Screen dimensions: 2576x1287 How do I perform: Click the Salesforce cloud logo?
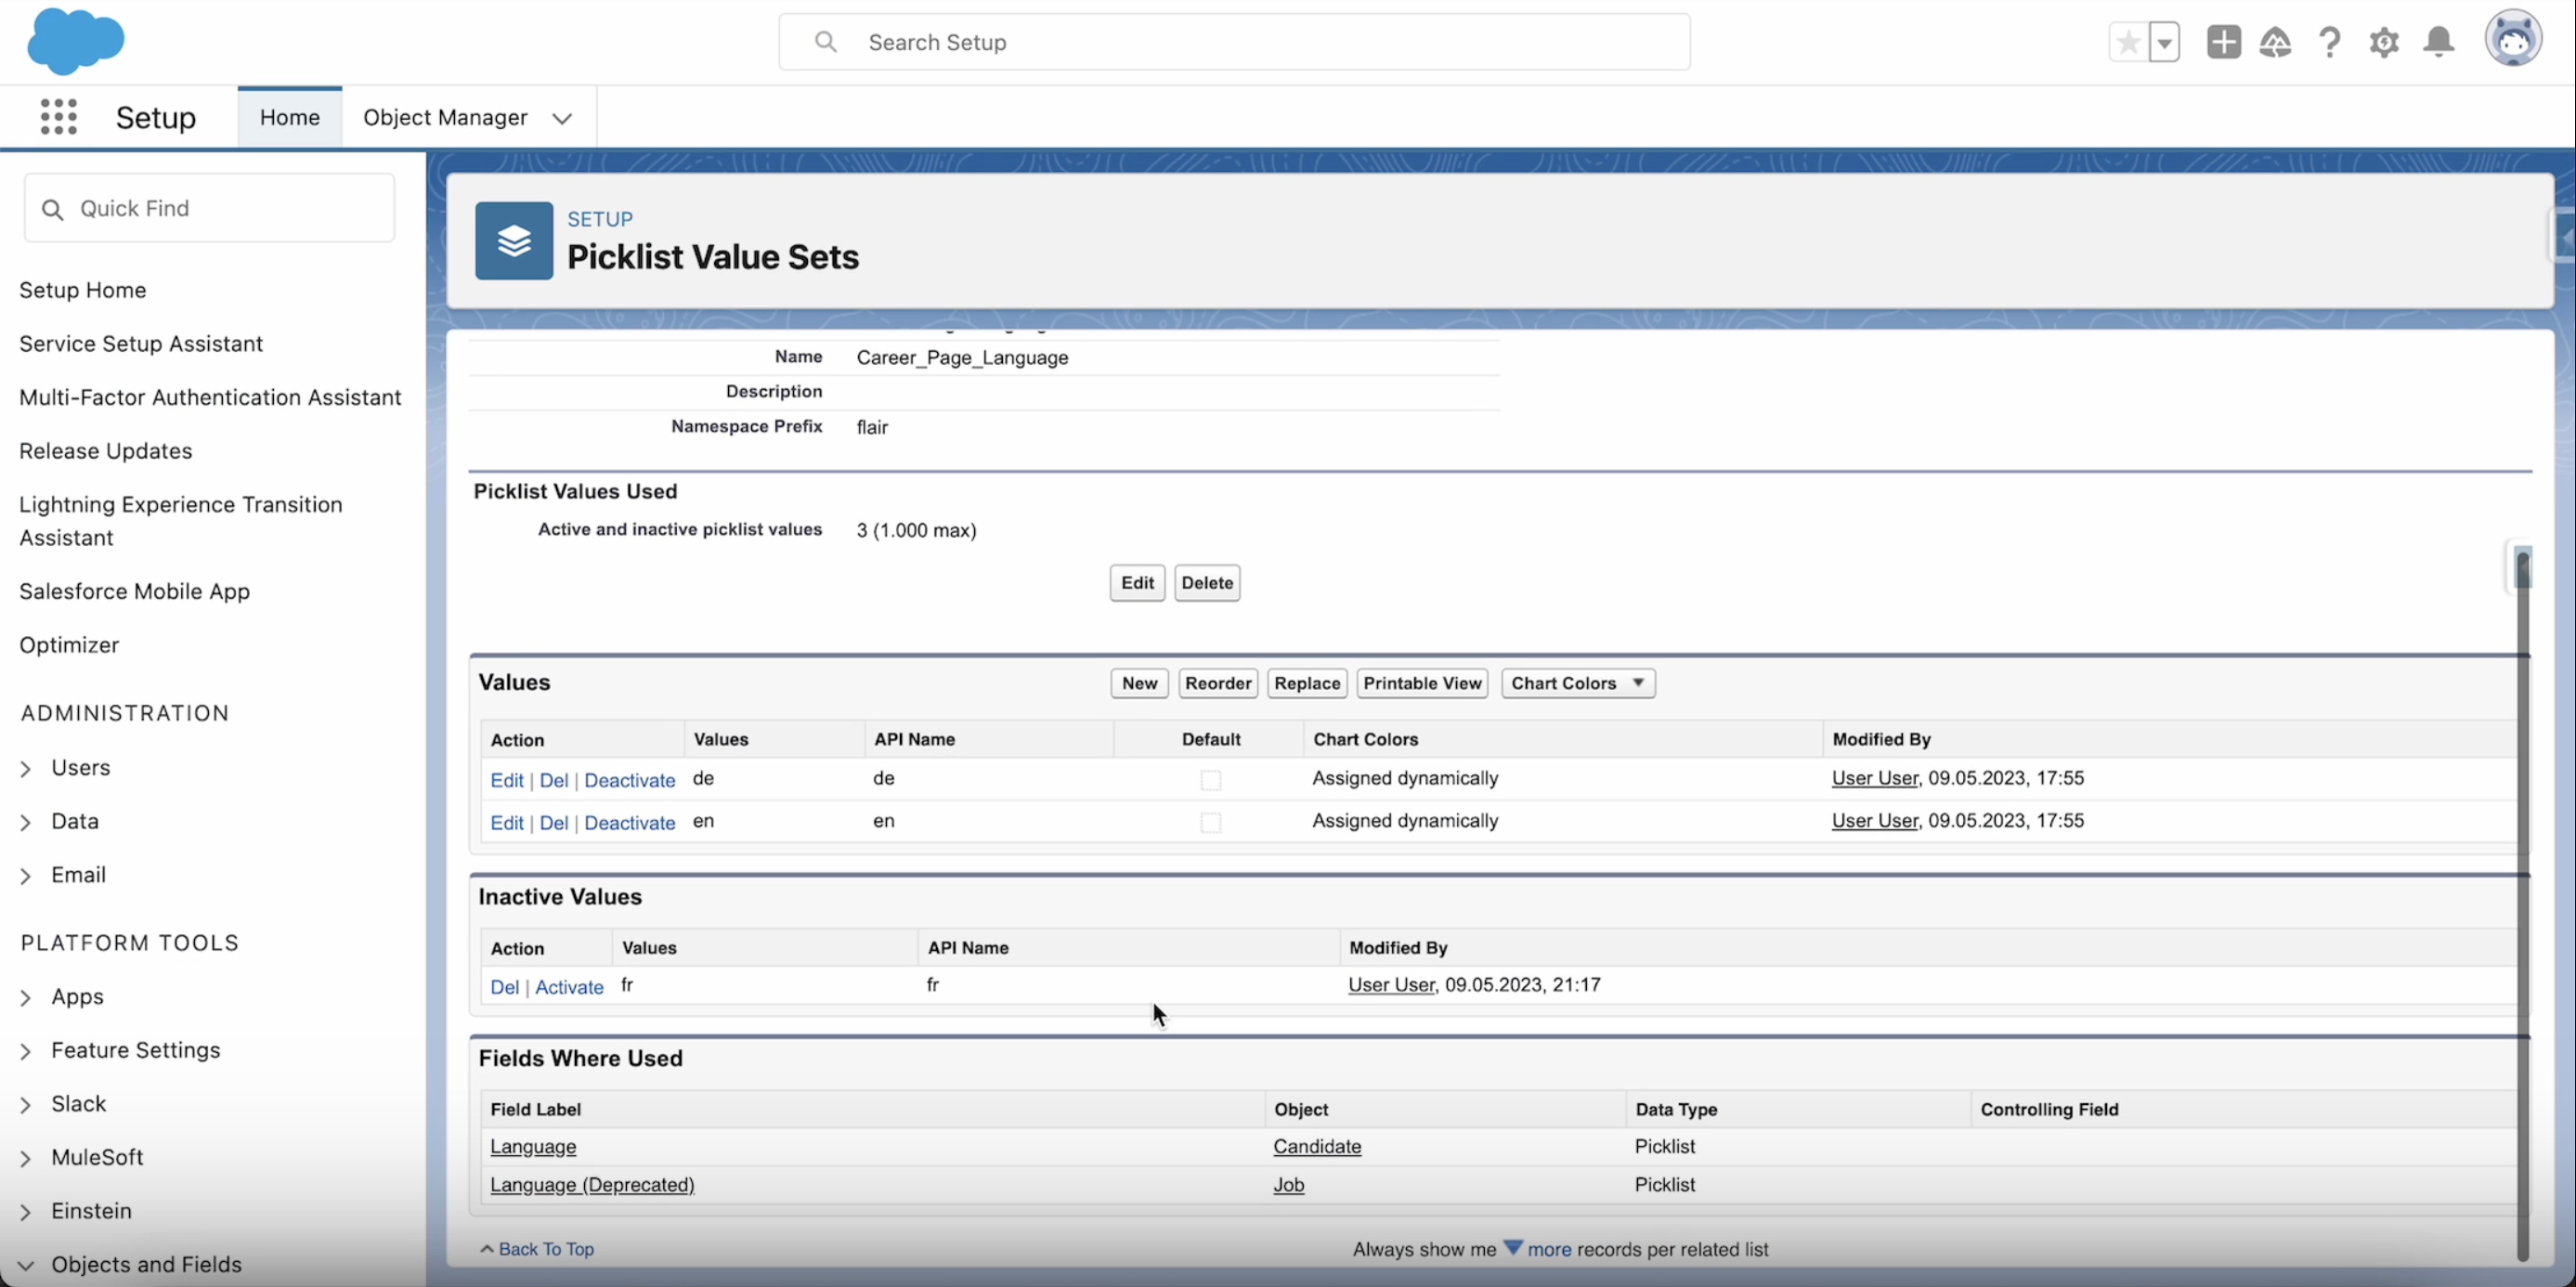(x=75, y=41)
